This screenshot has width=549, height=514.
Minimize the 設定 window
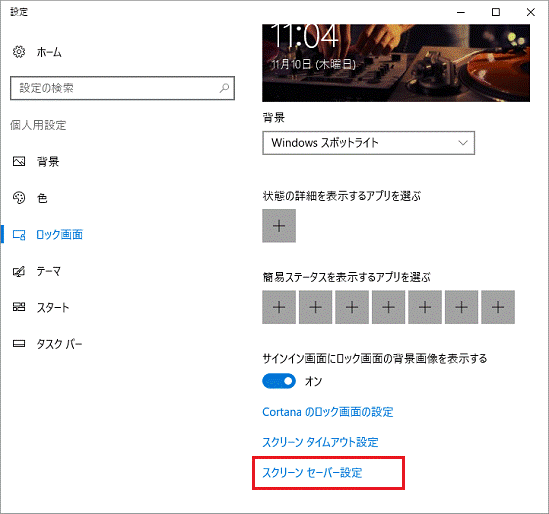click(x=461, y=12)
